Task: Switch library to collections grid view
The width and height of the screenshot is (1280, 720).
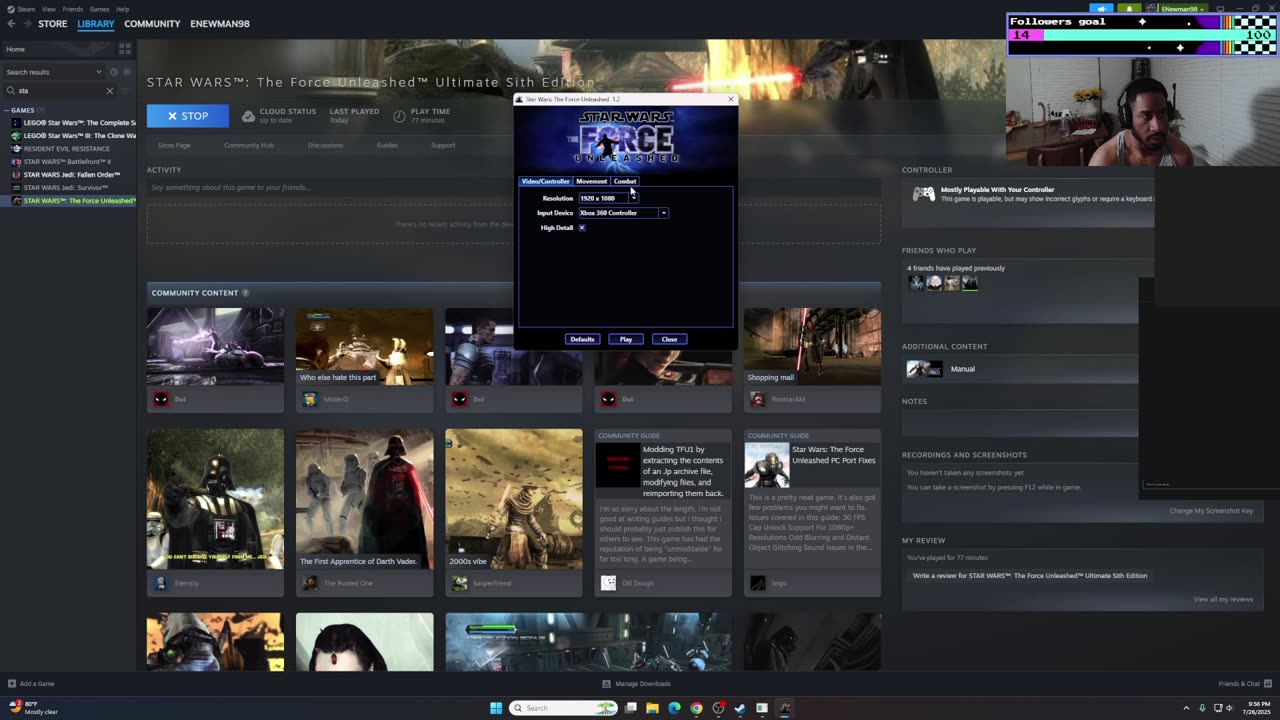Action: click(125, 48)
